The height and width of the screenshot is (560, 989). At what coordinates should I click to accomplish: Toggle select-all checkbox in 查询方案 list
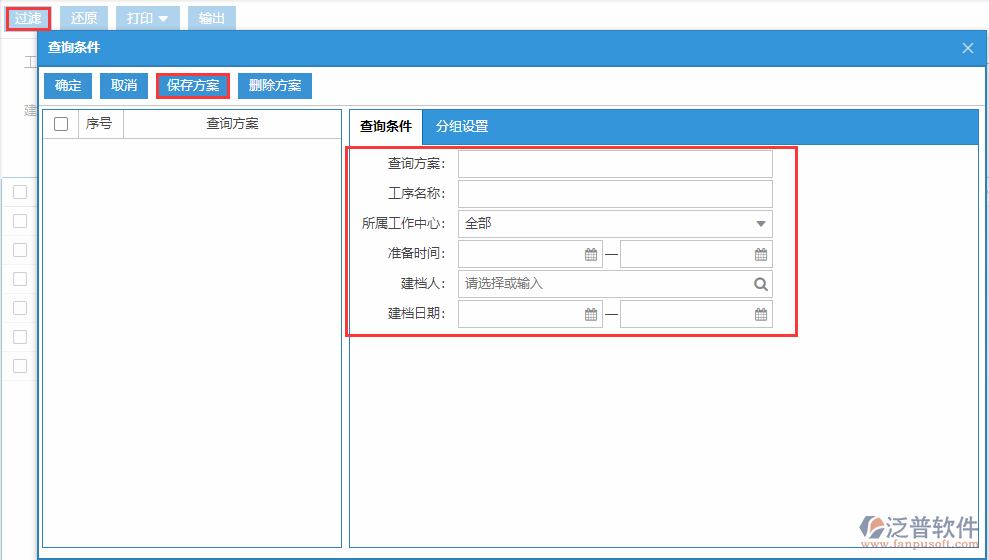61,124
